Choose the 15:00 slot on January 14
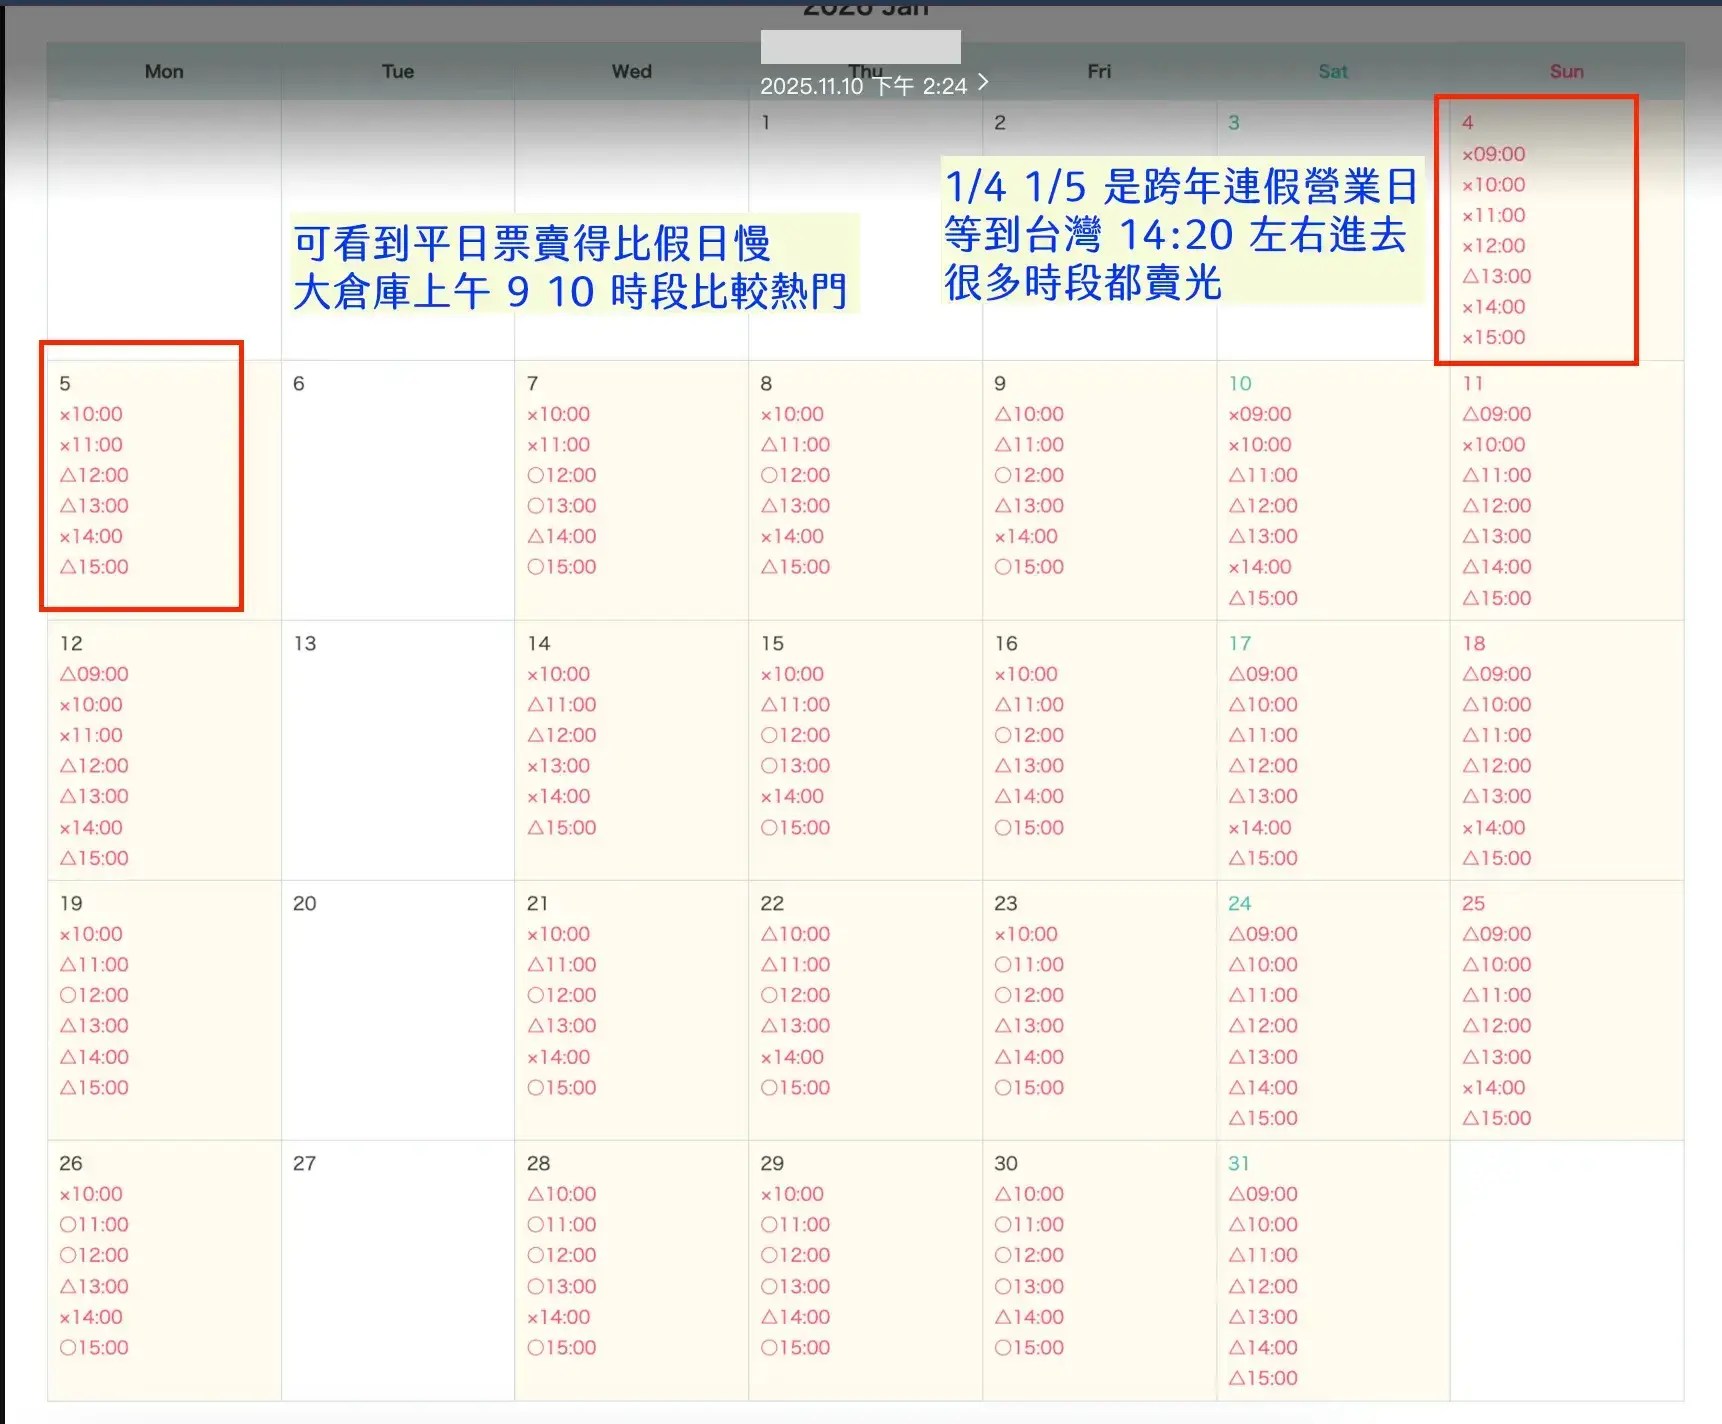 tap(562, 828)
